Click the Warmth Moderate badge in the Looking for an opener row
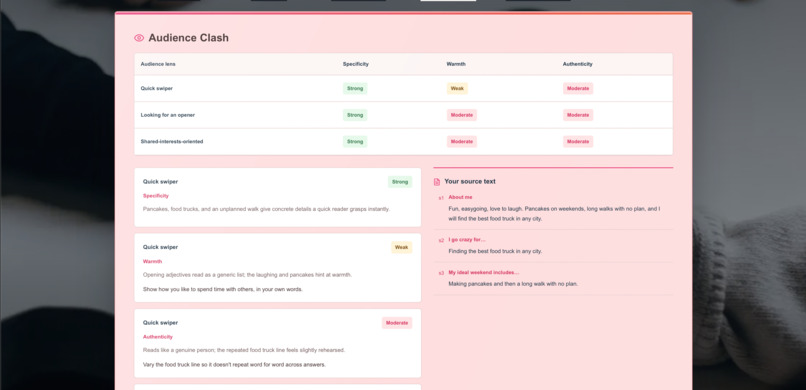Viewport: 806px width, 390px height. (462, 115)
